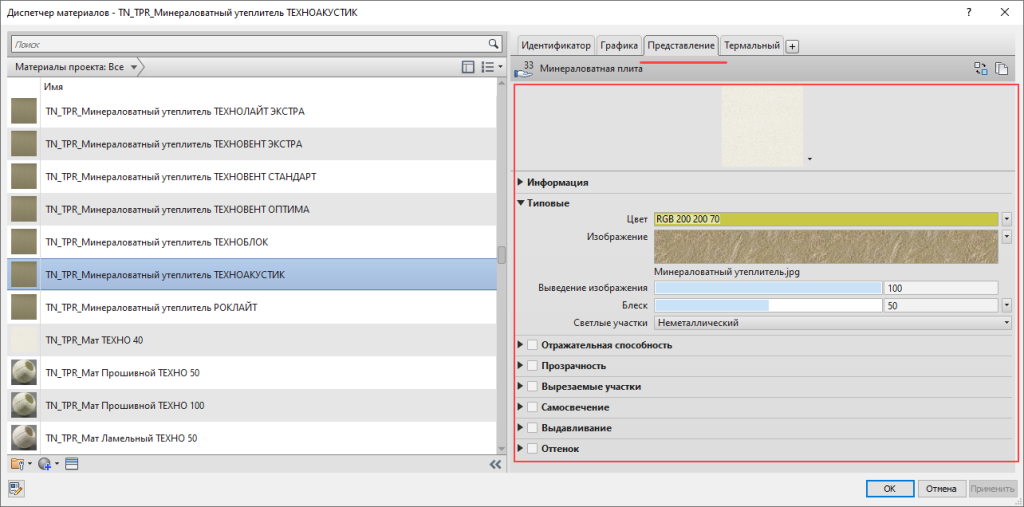Select ТЕХНОВЕНТ СТАНДАРТ material row
The height and width of the screenshot is (507, 1024).
(252, 176)
